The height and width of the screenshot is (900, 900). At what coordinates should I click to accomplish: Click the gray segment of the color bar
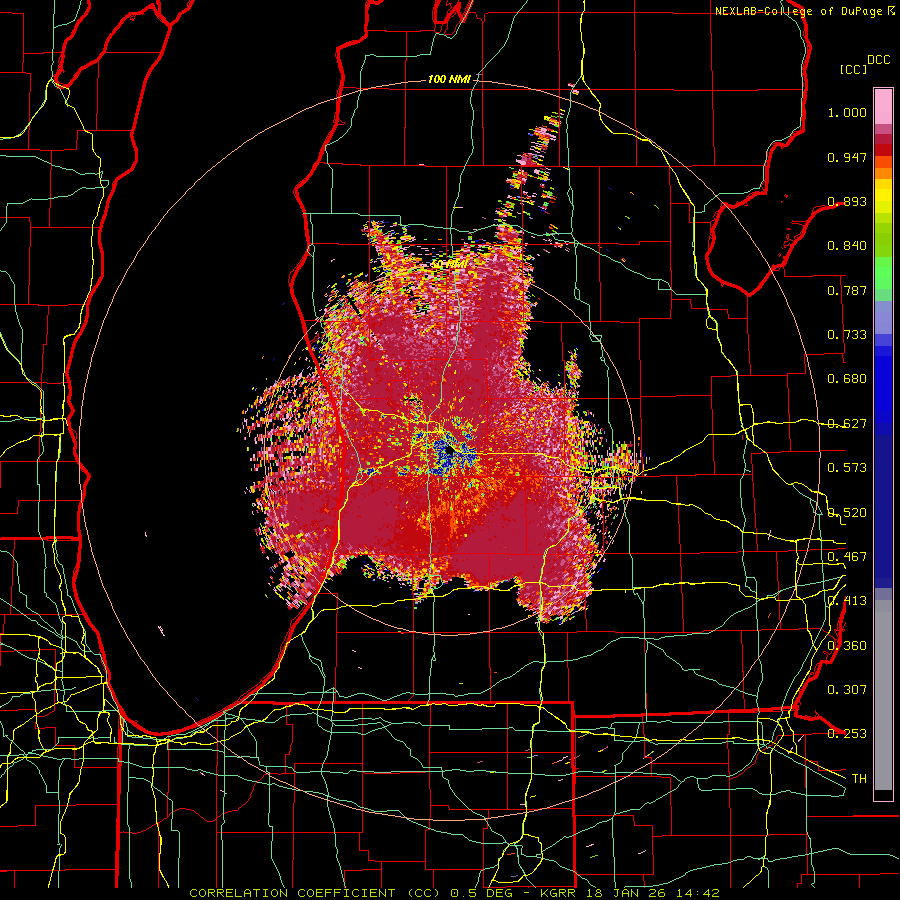[x=883, y=695]
